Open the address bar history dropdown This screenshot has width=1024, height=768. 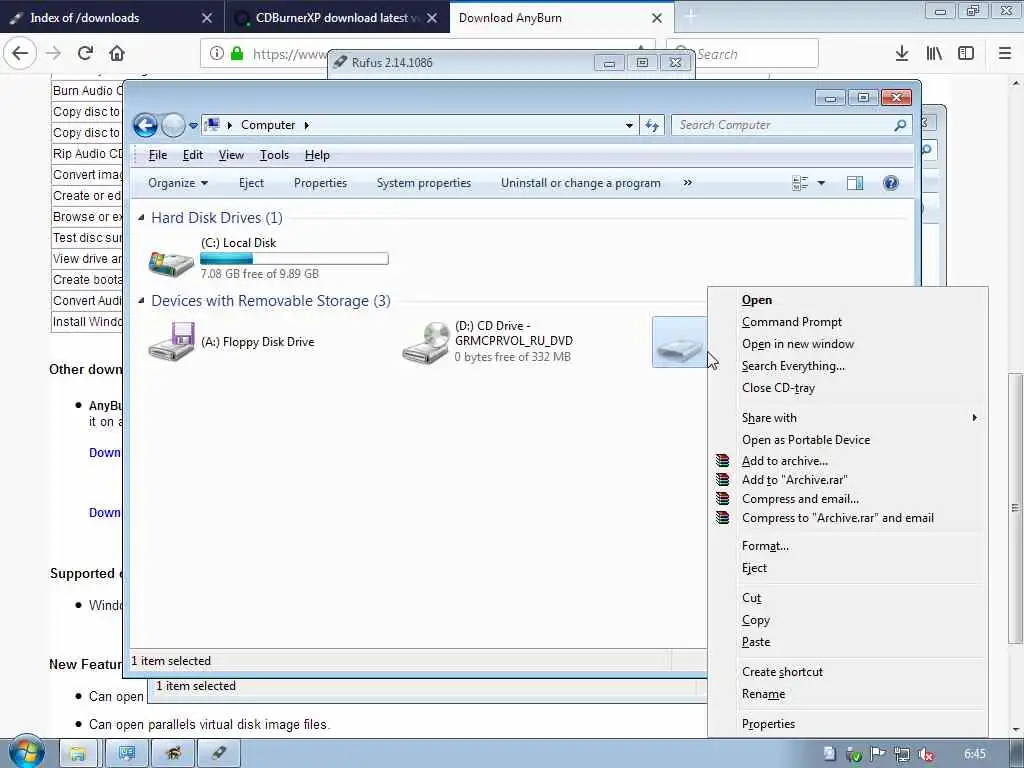coord(629,125)
